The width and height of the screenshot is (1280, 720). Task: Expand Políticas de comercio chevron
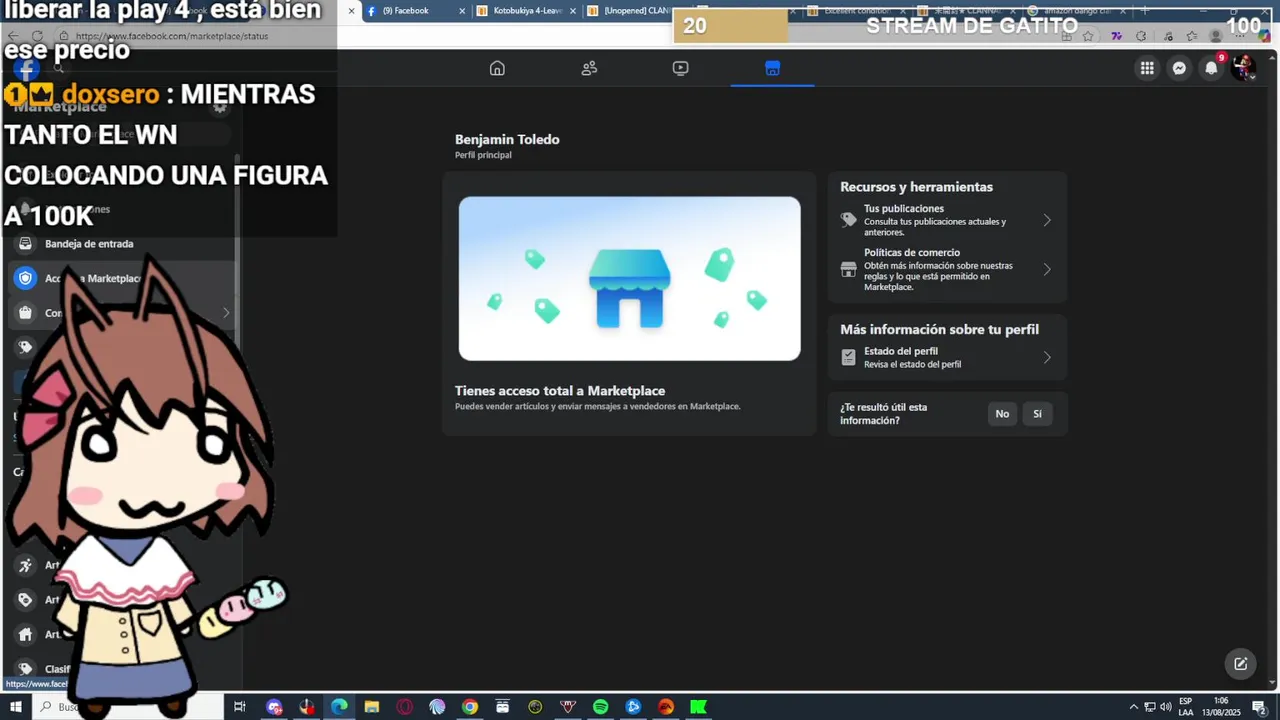click(1047, 269)
